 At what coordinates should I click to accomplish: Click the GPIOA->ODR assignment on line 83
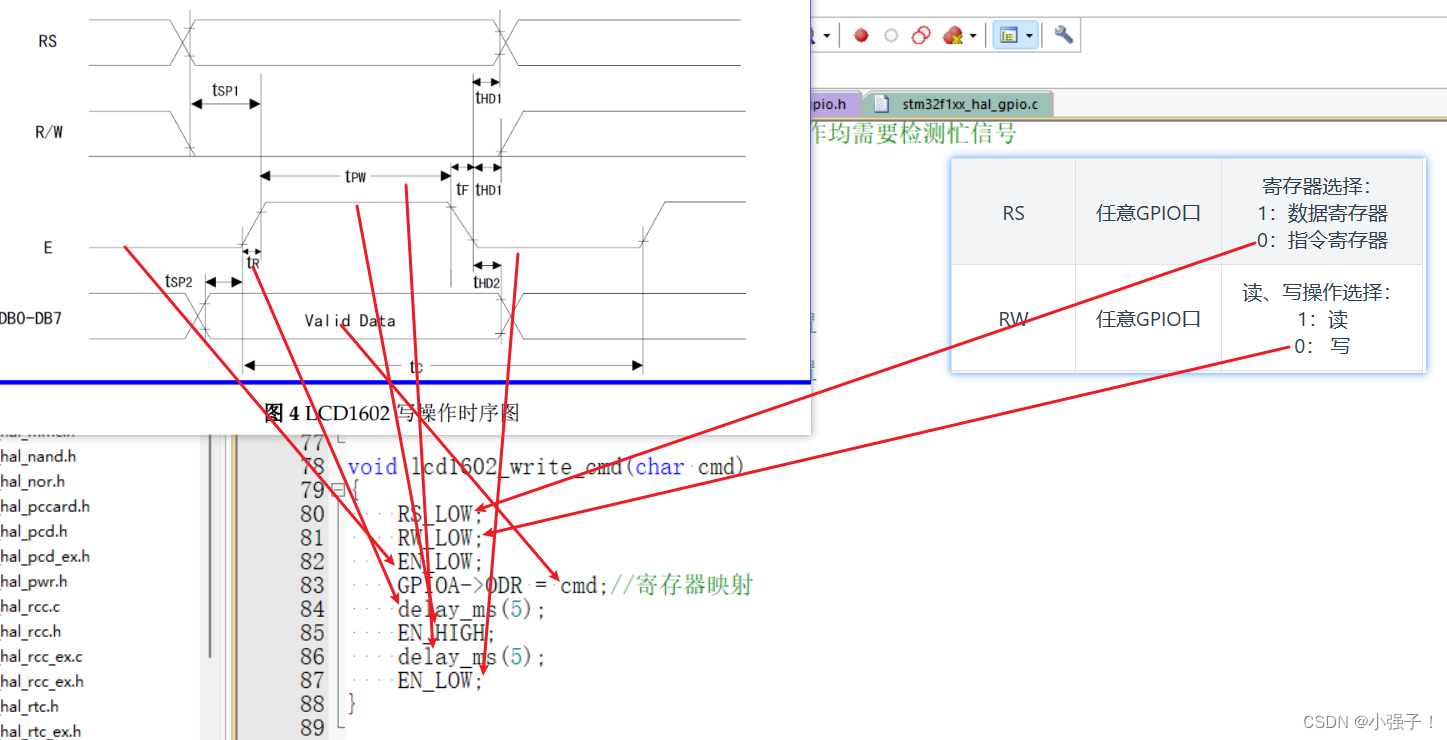coord(503,585)
